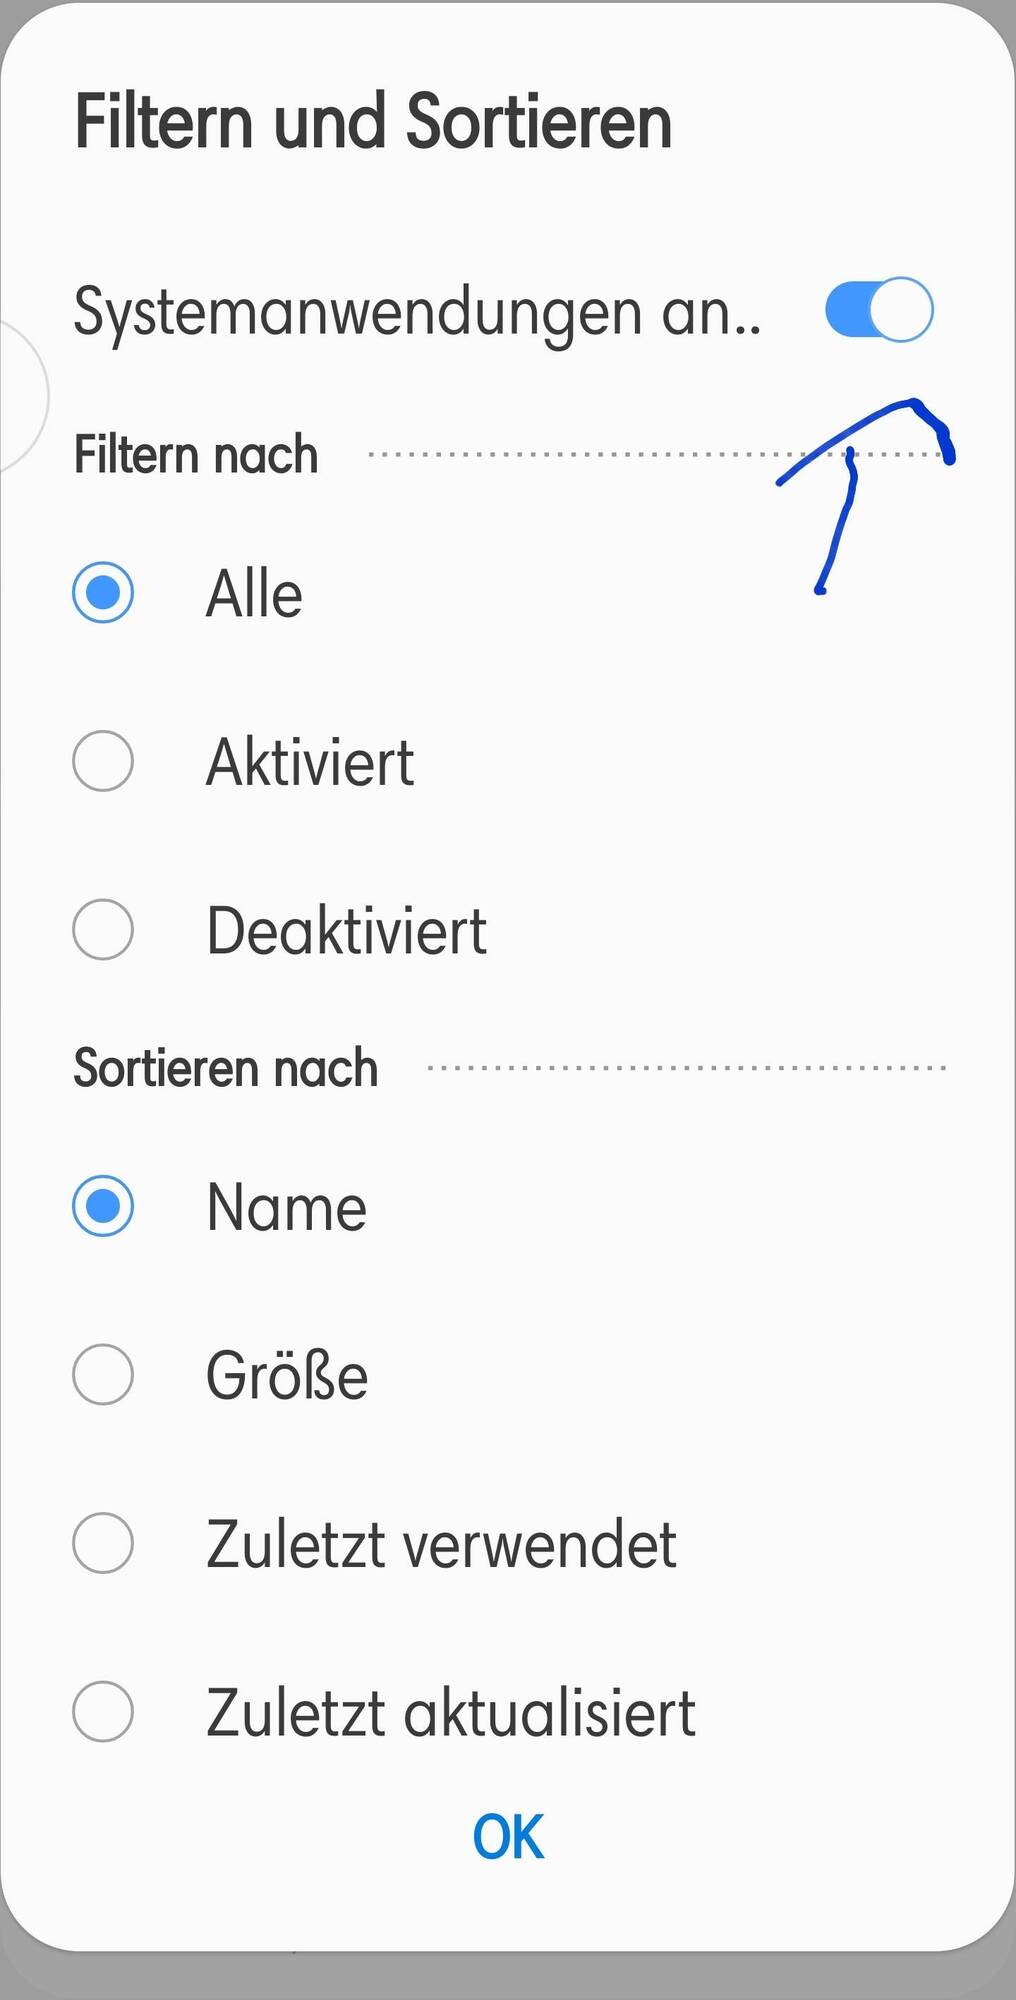Select the Alle radio button
1016x2000 pixels.
coord(103,593)
